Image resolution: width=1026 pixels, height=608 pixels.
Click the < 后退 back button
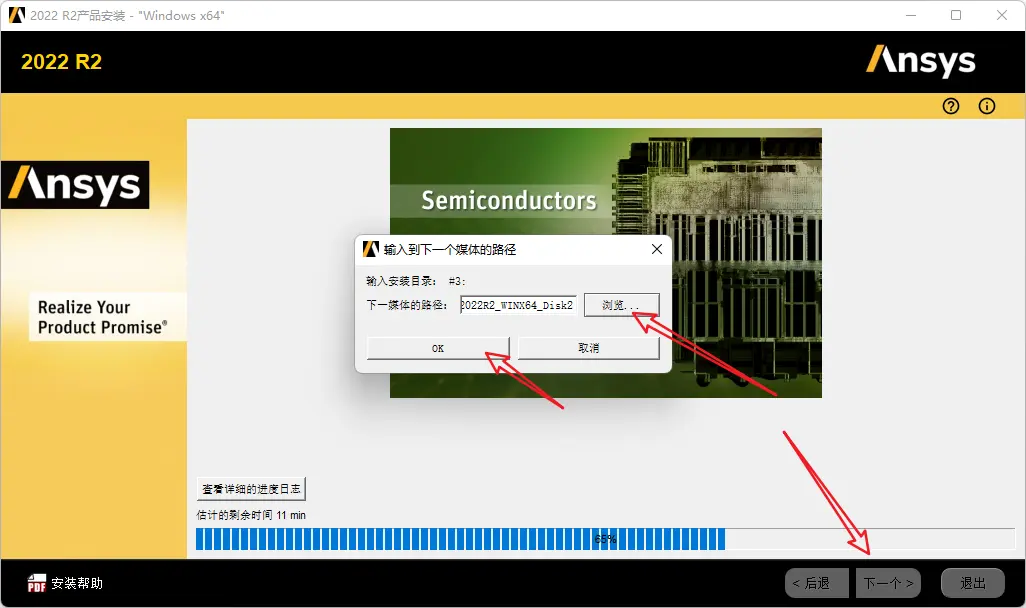pos(817,583)
